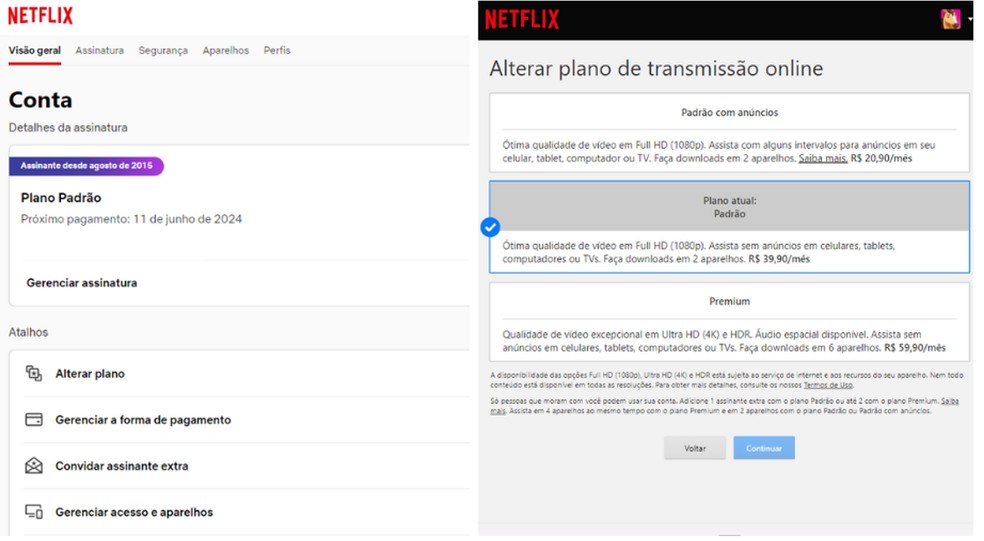Click the Voltar button
Screen dimensions: 984x541
(x=695, y=448)
